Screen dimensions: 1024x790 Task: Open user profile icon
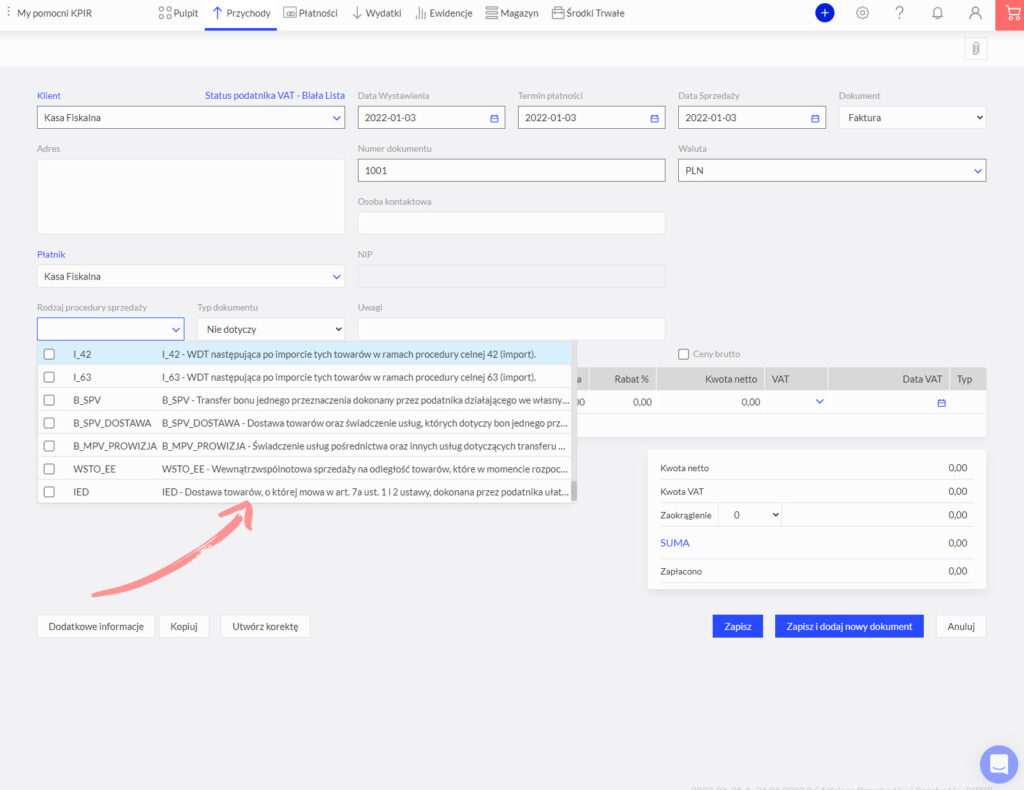[975, 12]
